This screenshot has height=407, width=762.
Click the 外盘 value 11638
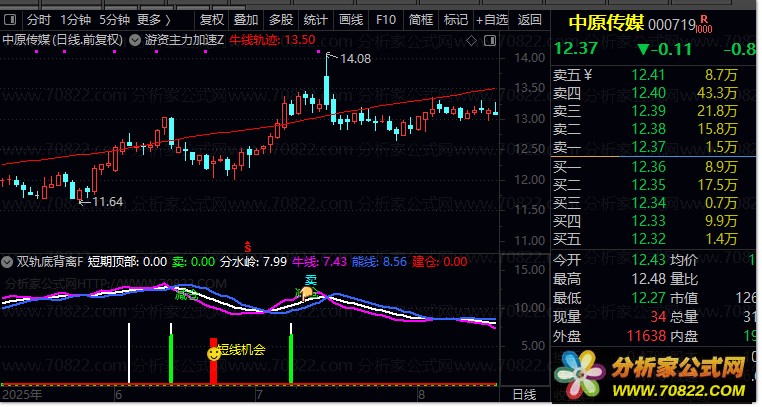646,336
